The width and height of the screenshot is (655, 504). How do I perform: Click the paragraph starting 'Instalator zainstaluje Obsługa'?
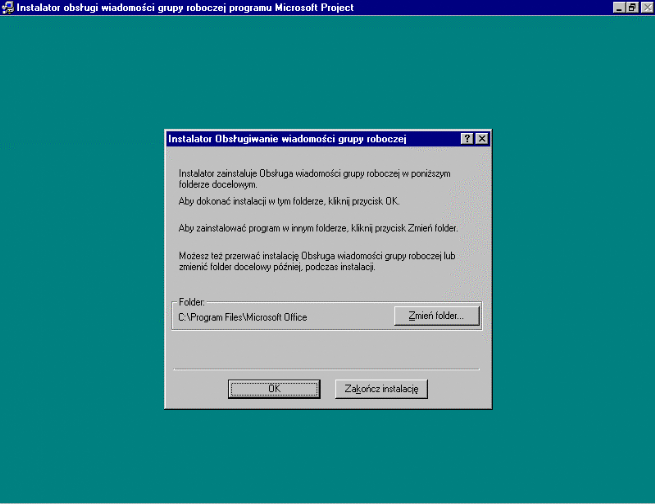coord(305,178)
